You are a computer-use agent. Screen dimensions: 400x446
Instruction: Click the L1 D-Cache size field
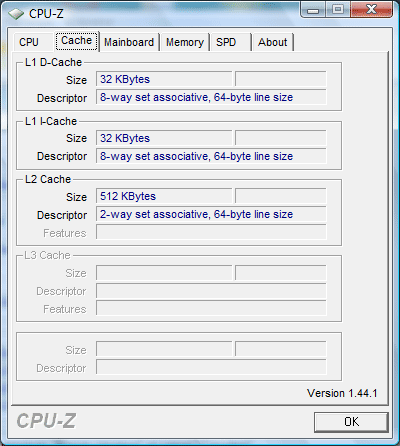(164, 79)
